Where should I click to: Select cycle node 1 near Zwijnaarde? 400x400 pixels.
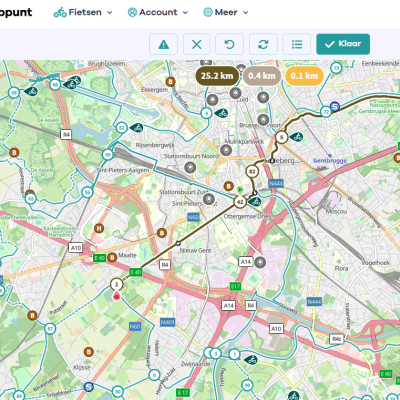click(235, 354)
